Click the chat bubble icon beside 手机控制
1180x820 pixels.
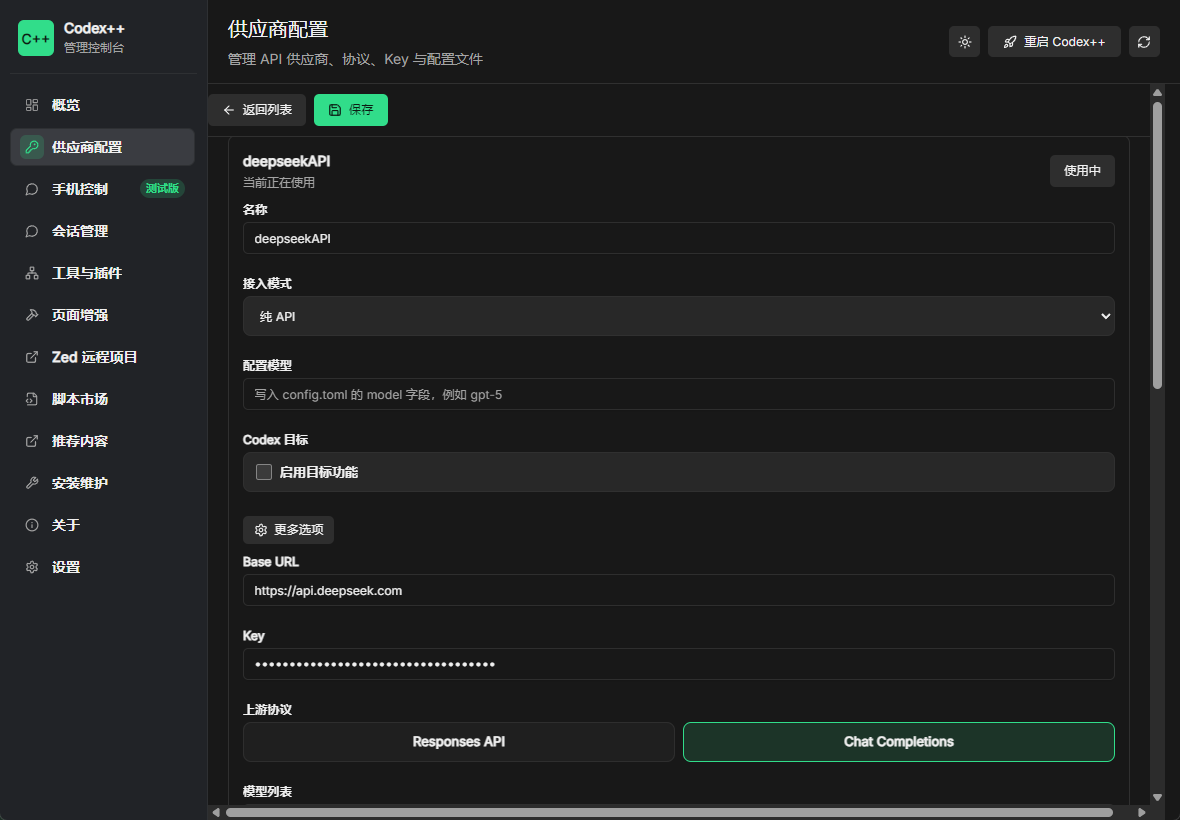click(x=32, y=190)
